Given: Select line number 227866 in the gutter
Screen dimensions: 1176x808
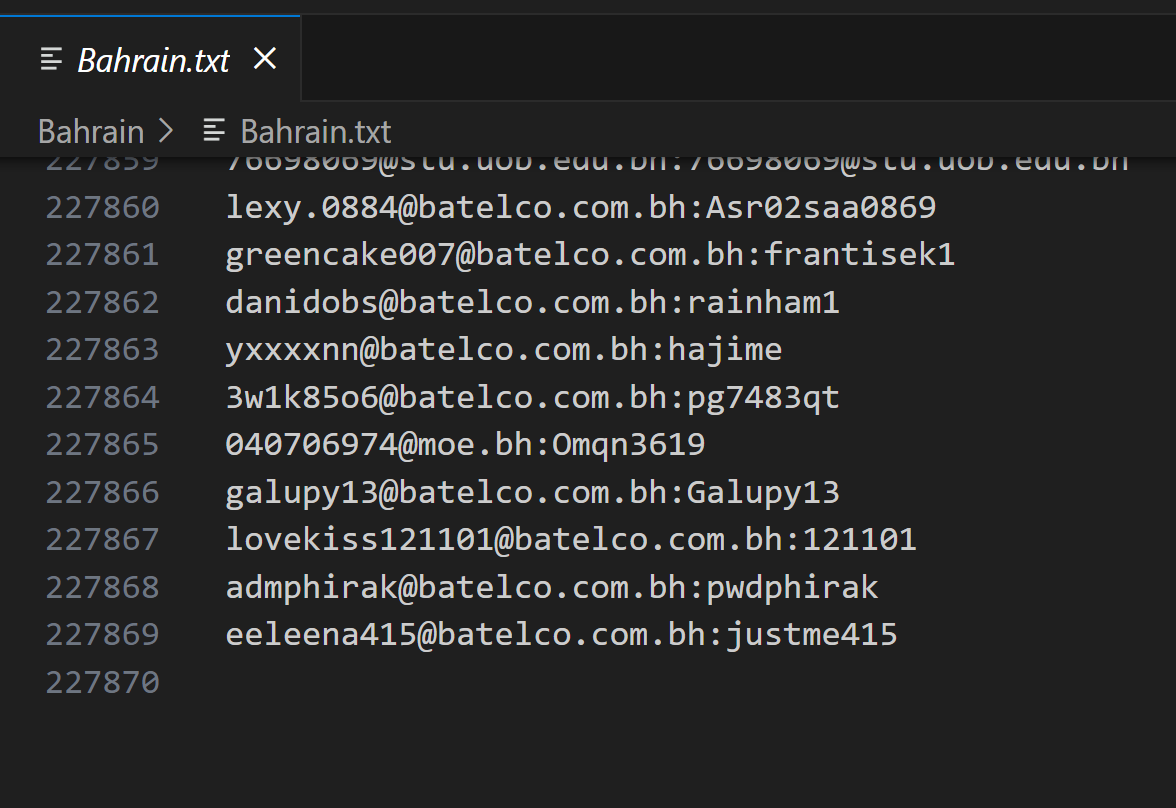Looking at the screenshot, I should tap(103, 493).
